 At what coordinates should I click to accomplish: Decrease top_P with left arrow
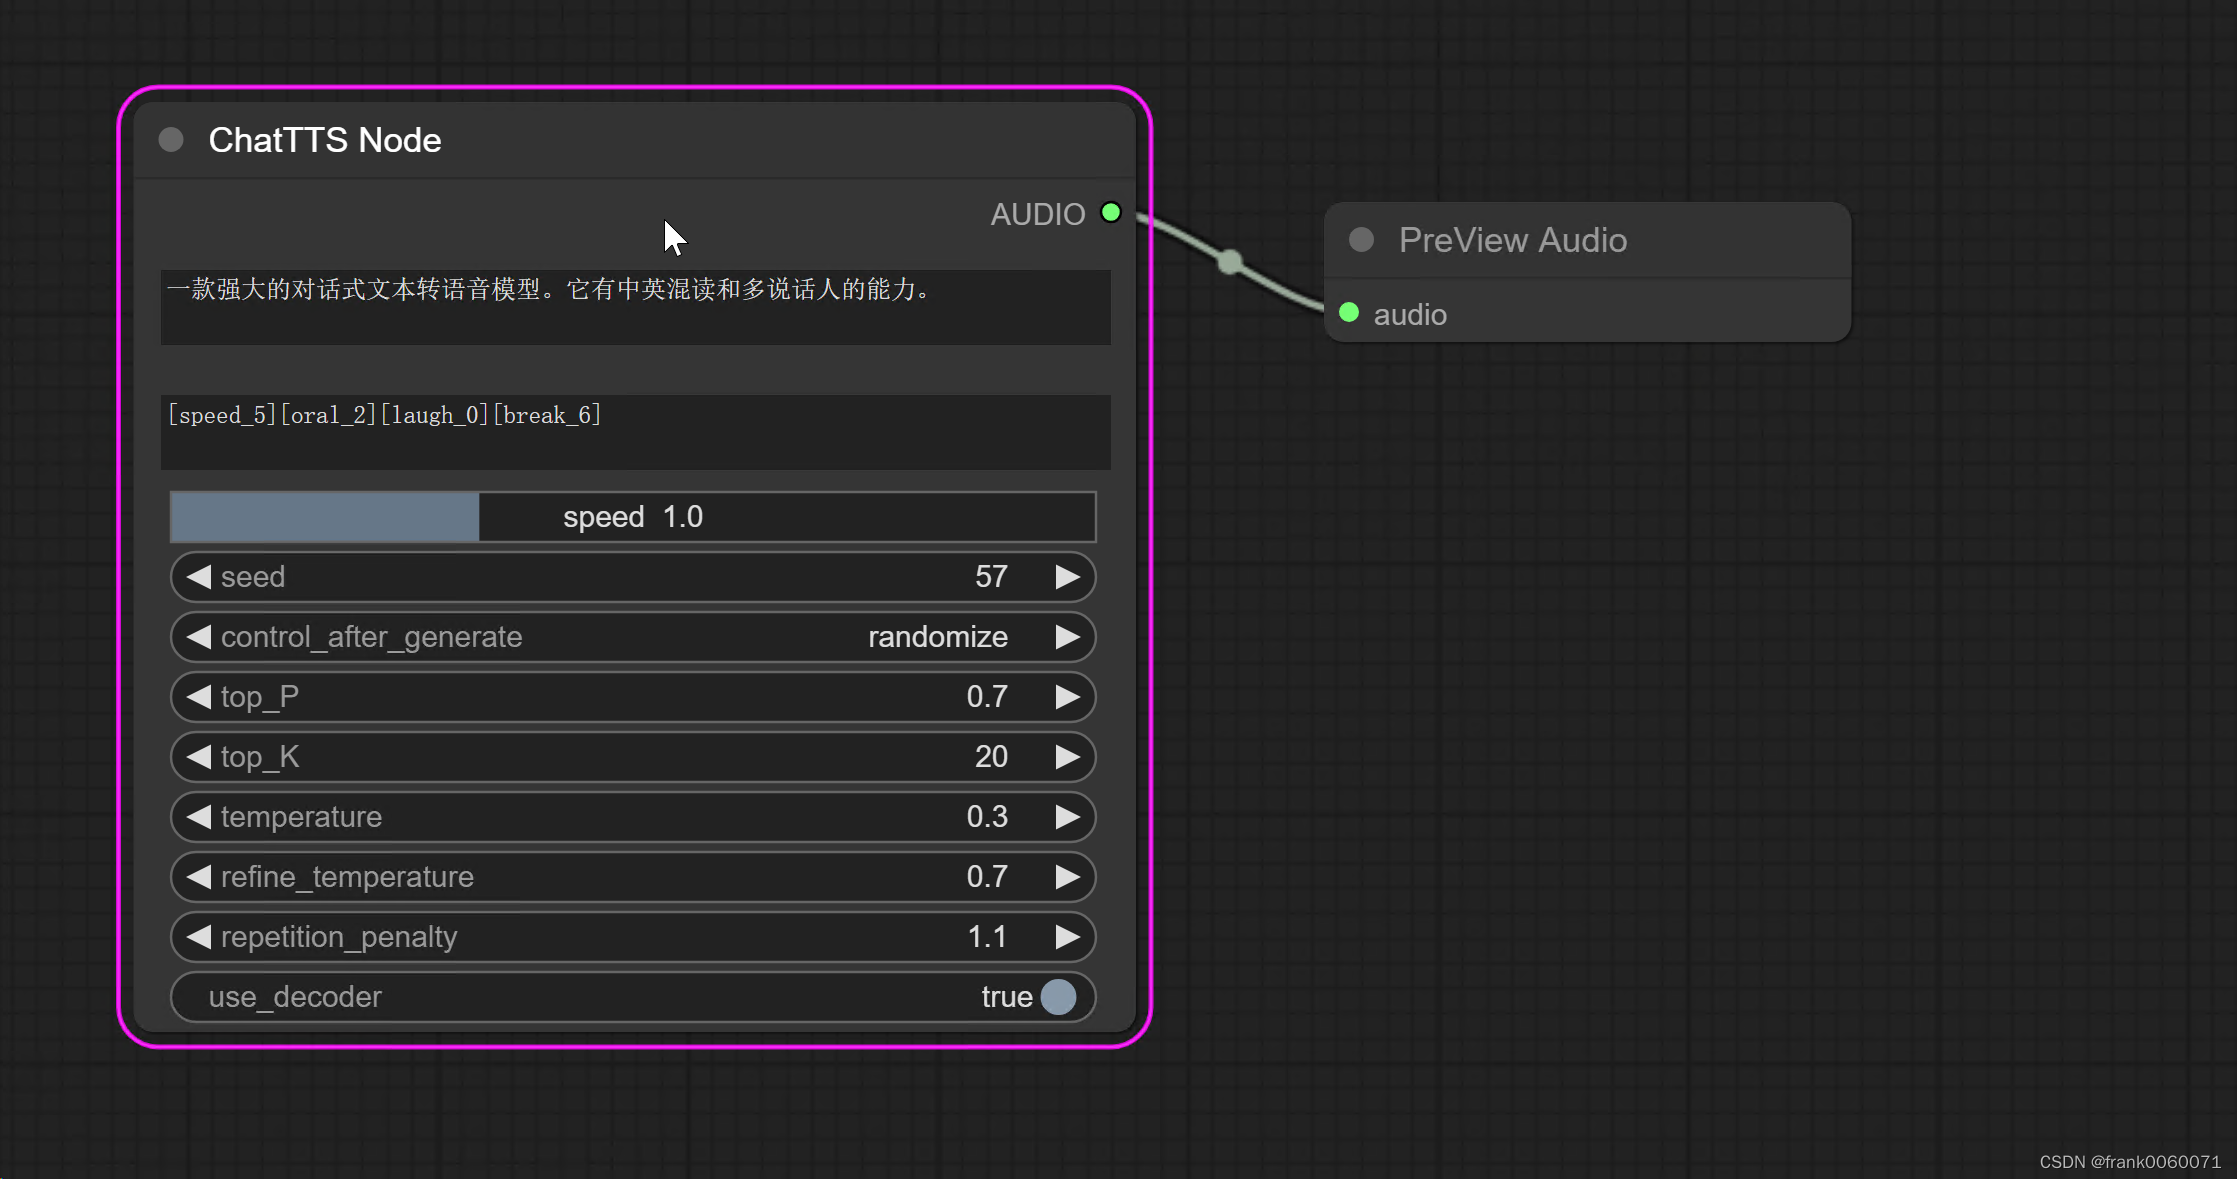pyautogui.click(x=198, y=697)
